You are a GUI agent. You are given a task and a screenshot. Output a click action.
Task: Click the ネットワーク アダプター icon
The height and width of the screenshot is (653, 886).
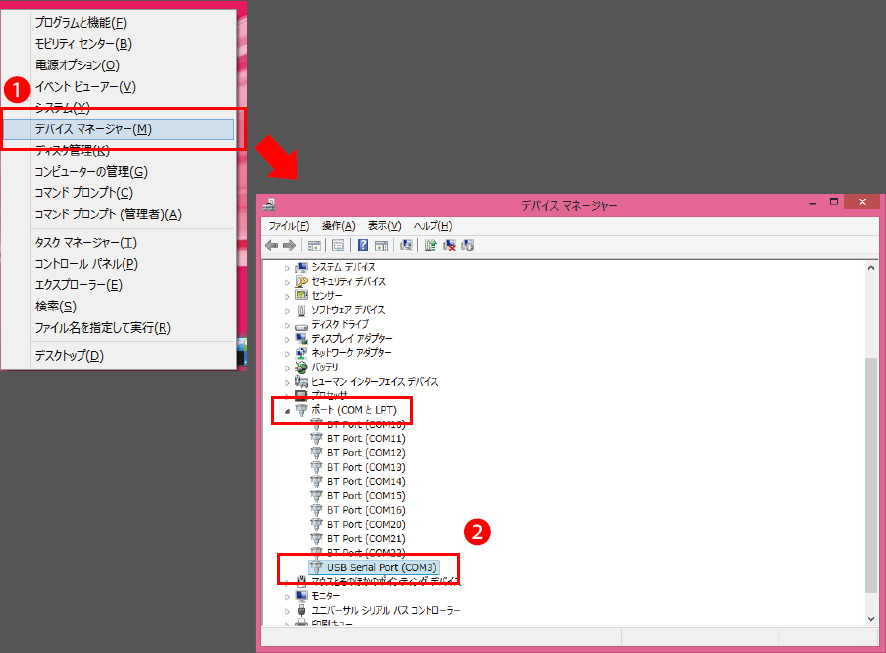(x=302, y=352)
